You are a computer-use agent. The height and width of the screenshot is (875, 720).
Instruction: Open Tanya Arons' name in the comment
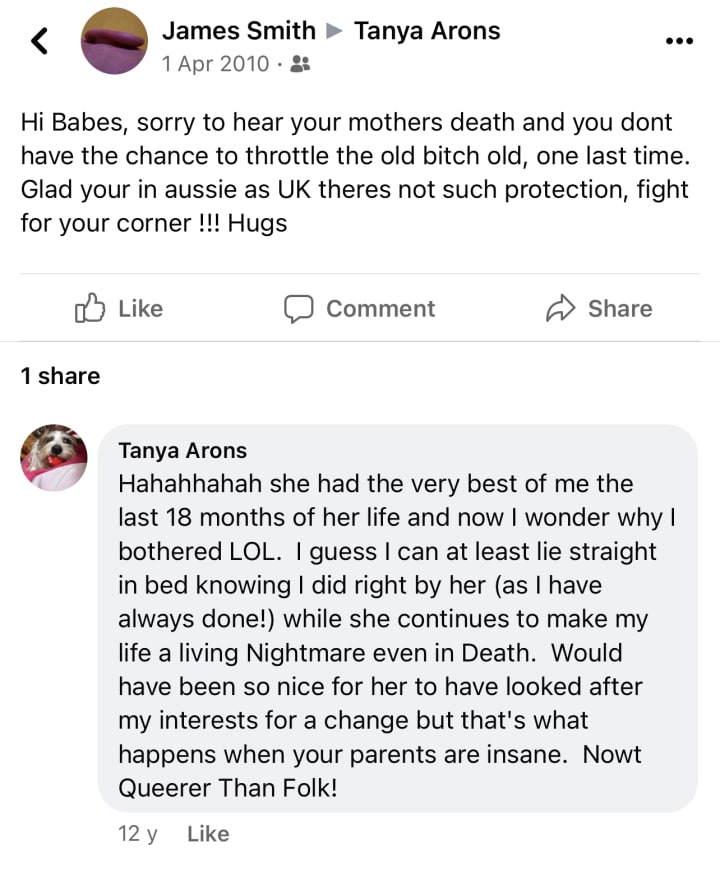click(182, 451)
